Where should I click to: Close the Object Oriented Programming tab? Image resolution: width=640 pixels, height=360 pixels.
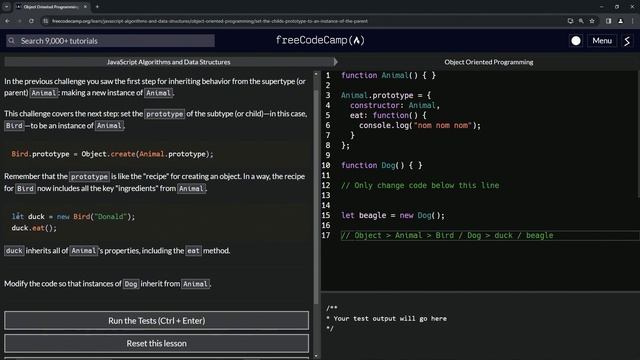pyautogui.click(x=85, y=7)
